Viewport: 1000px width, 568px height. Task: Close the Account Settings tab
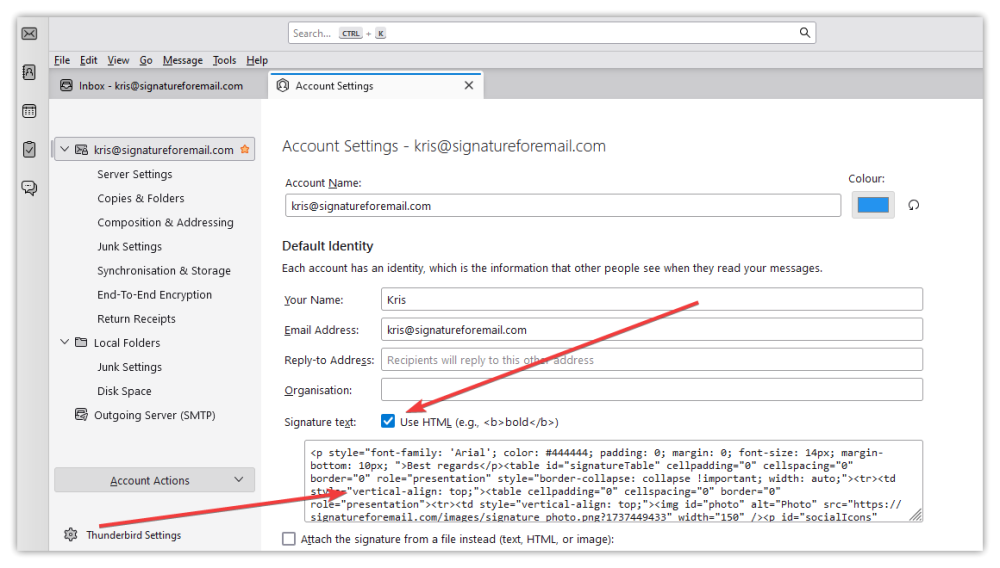tap(469, 85)
